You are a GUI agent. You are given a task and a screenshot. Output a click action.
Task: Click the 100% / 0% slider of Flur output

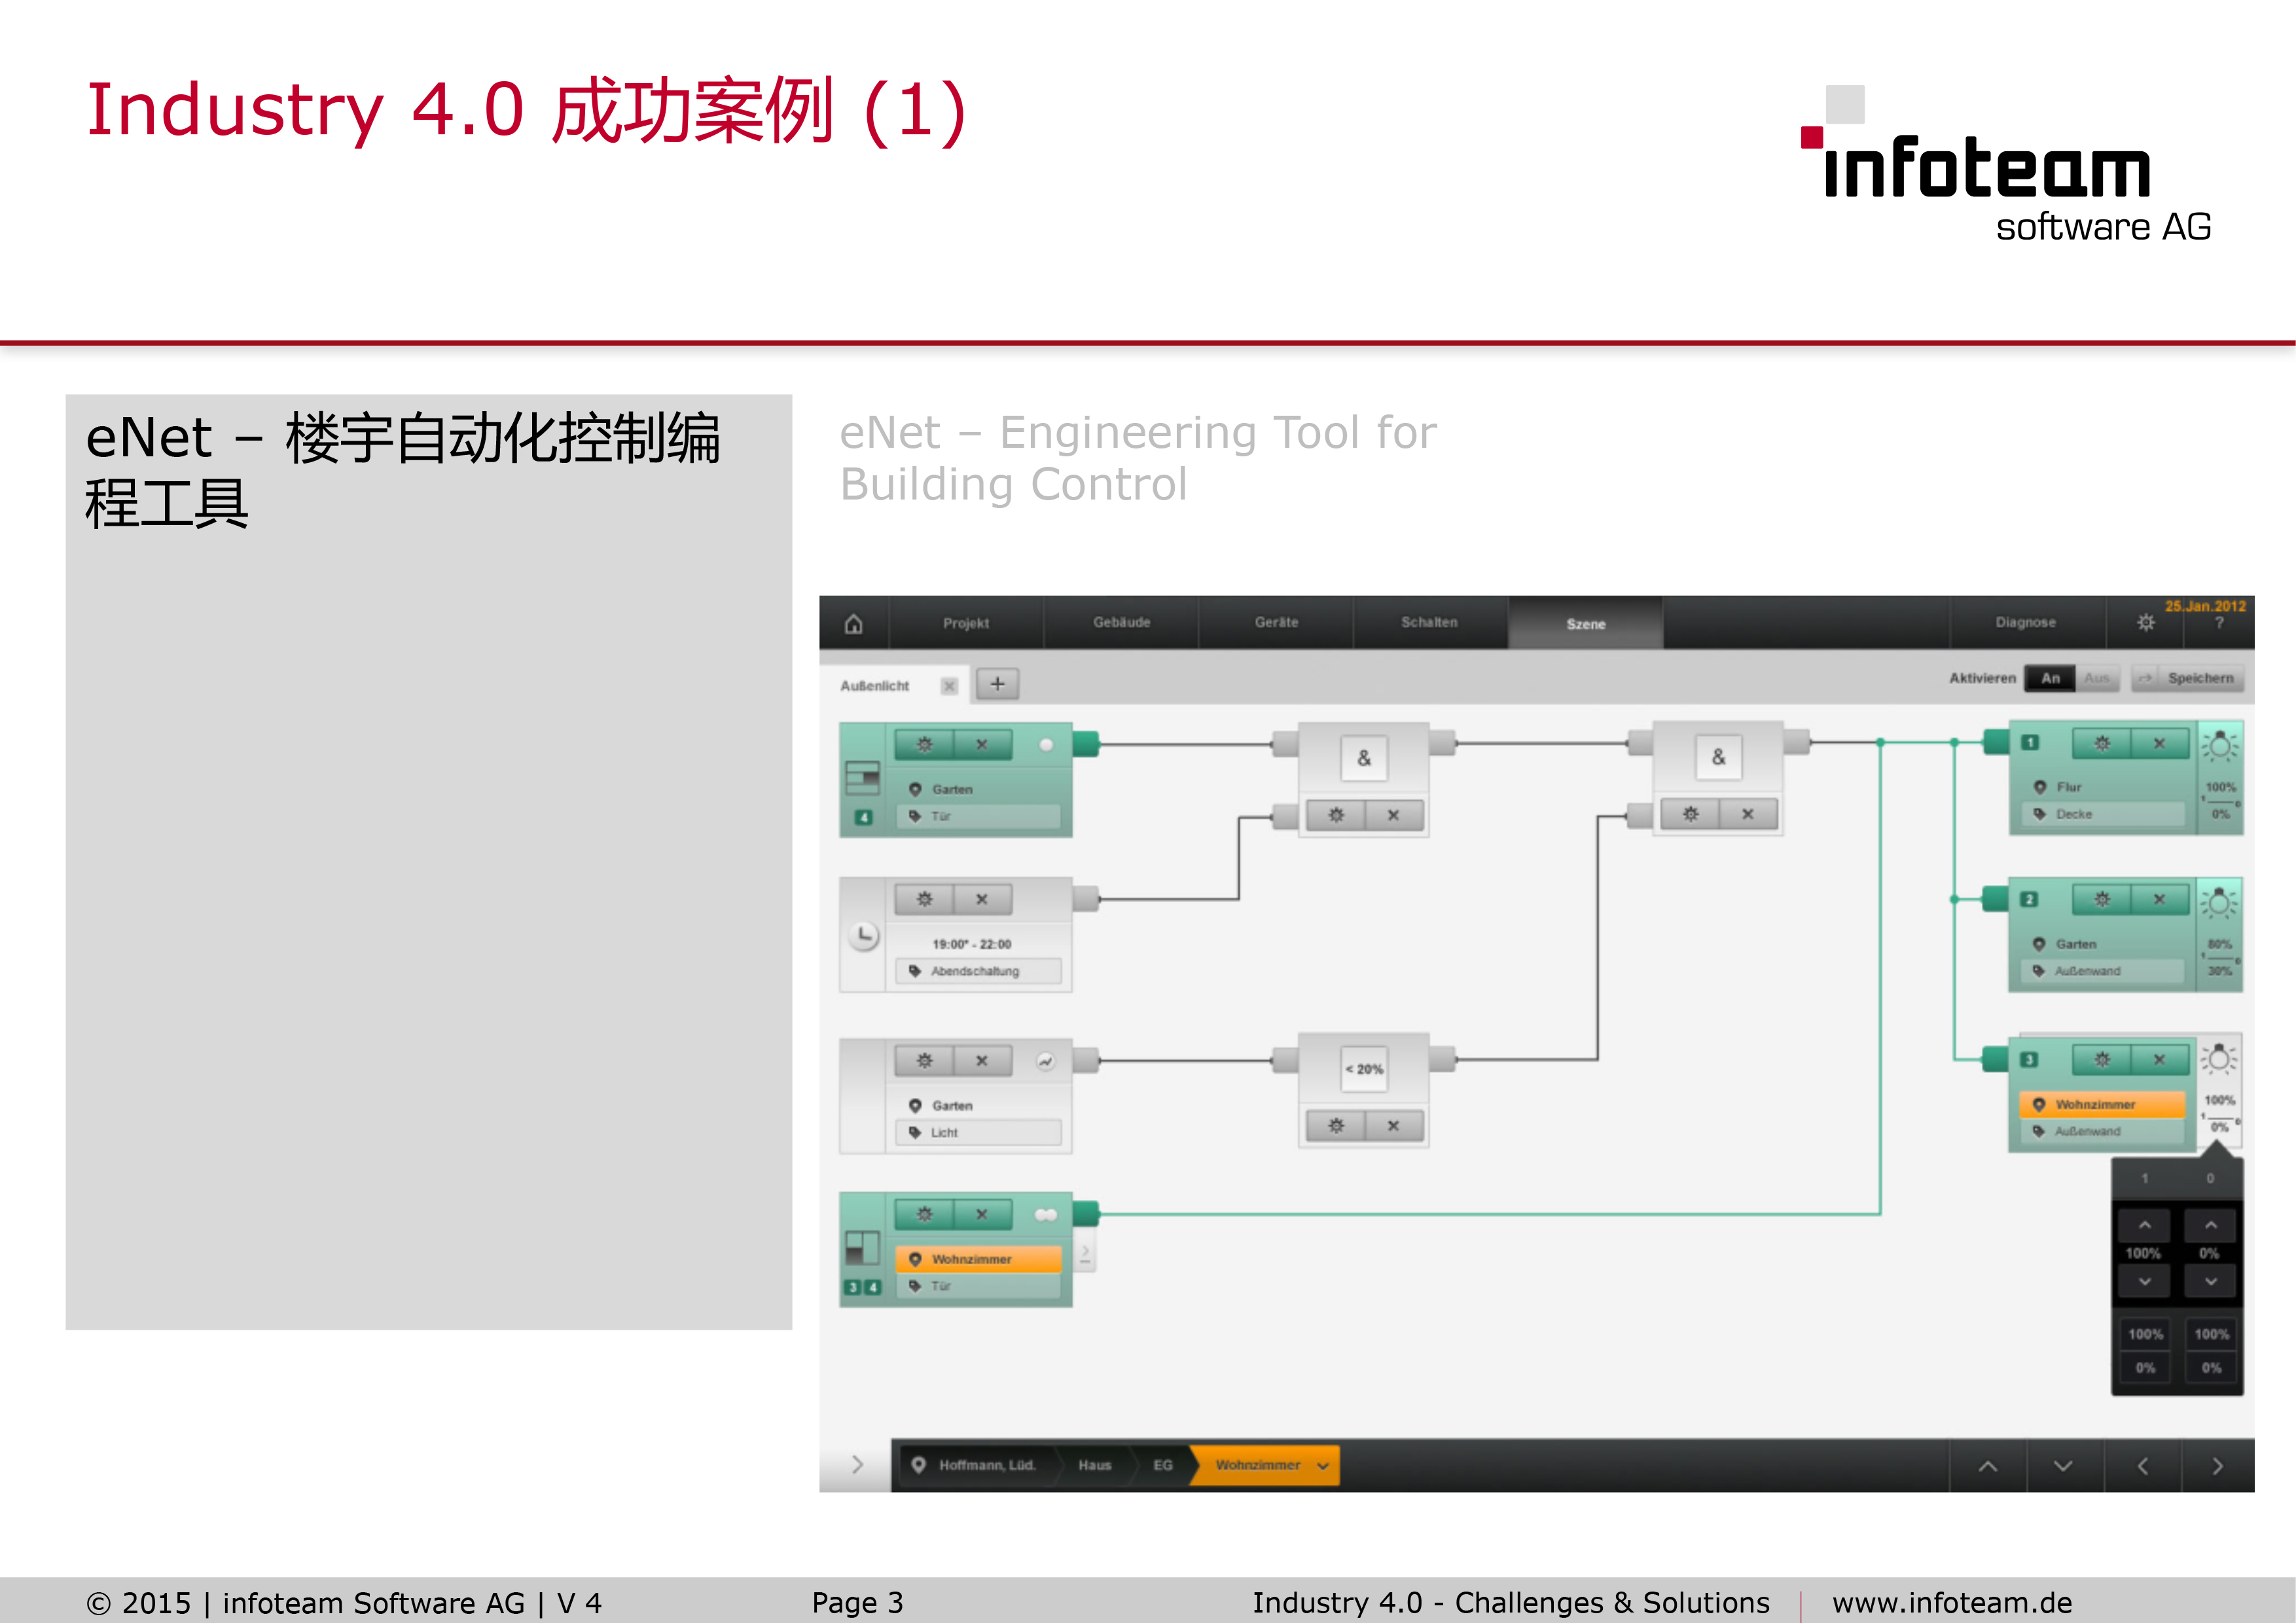(x=2220, y=800)
